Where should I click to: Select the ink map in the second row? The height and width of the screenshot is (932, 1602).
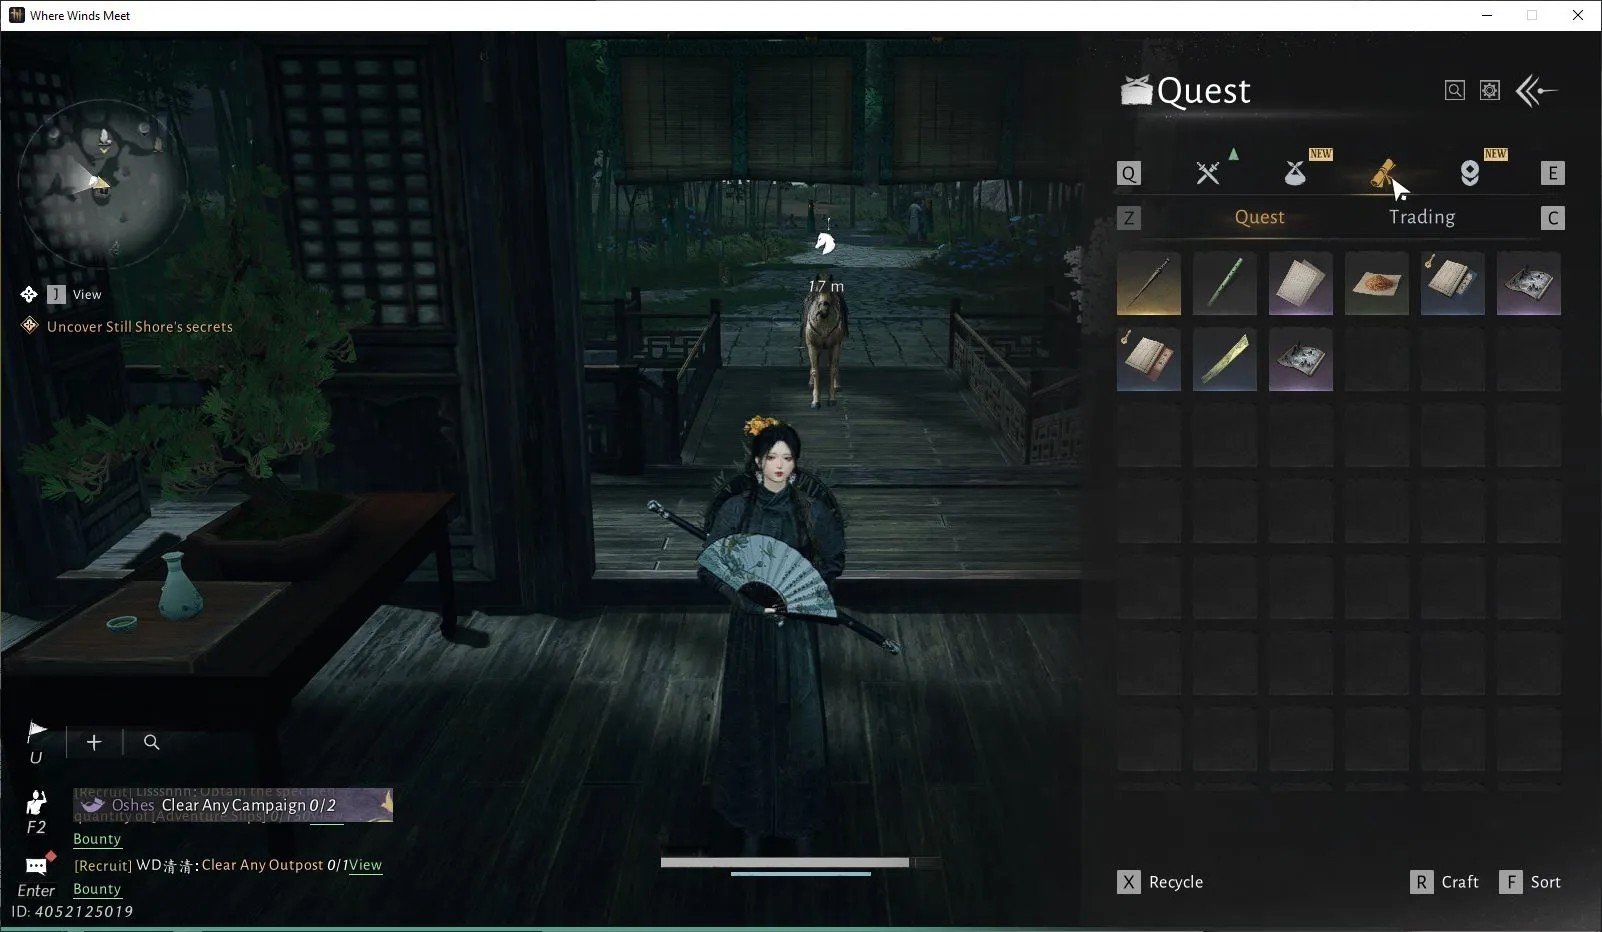pos(1301,359)
